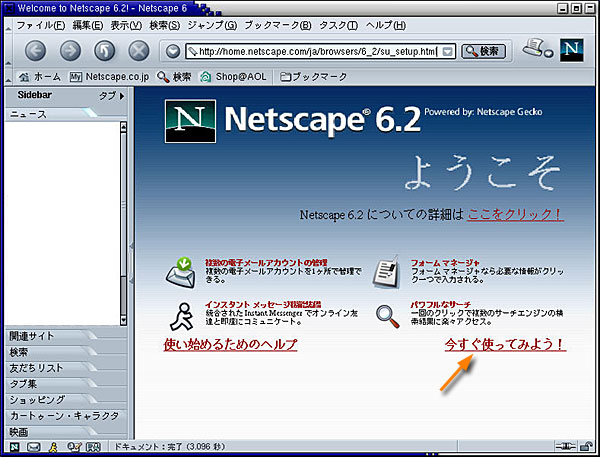This screenshot has width=600, height=457.
Task: Click the Forward navigation button
Action: (70, 51)
